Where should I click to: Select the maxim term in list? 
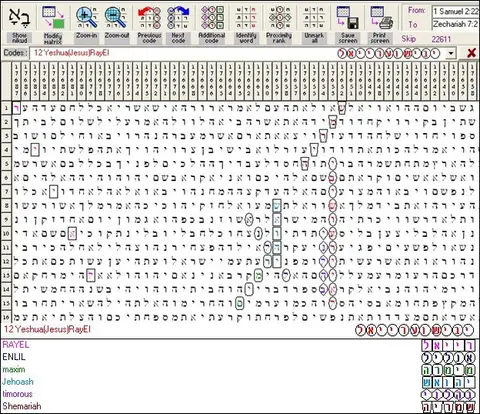coord(14,369)
